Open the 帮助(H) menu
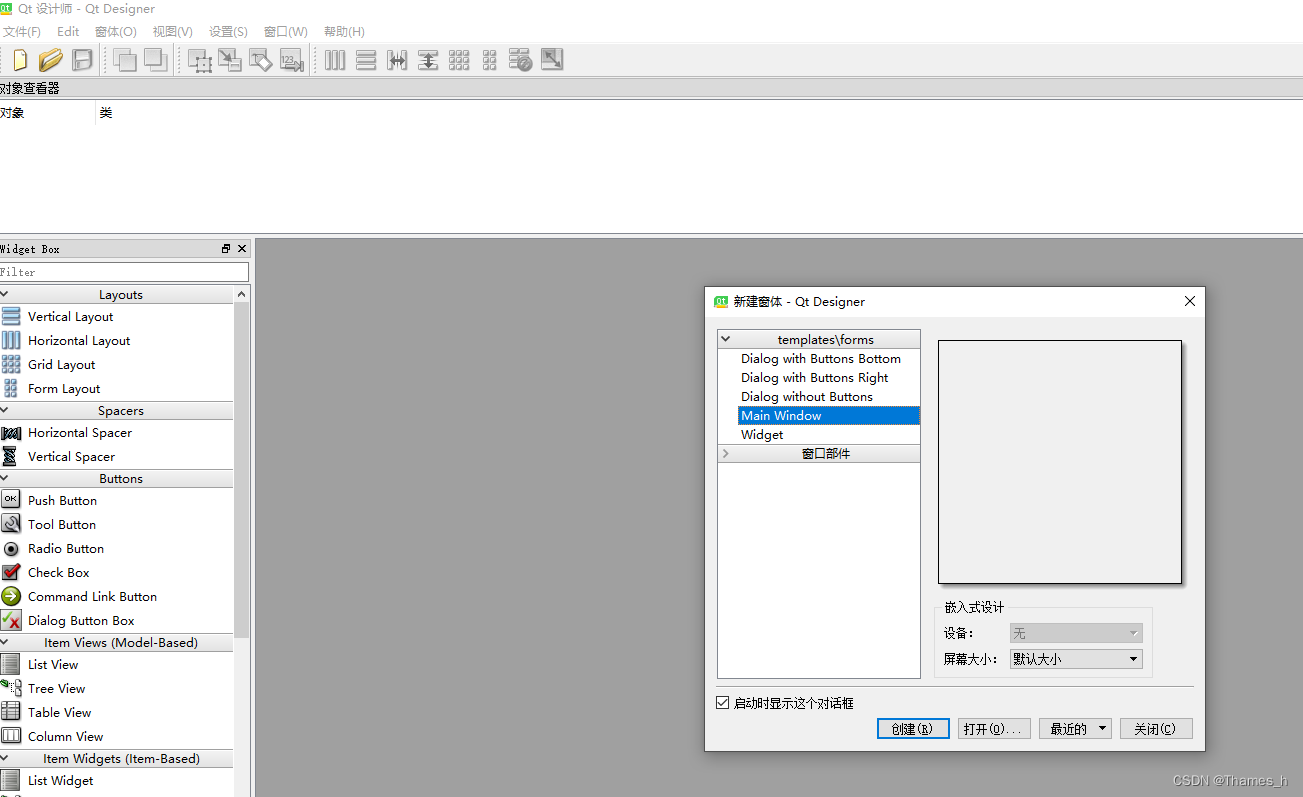The height and width of the screenshot is (797, 1303). pyautogui.click(x=344, y=32)
